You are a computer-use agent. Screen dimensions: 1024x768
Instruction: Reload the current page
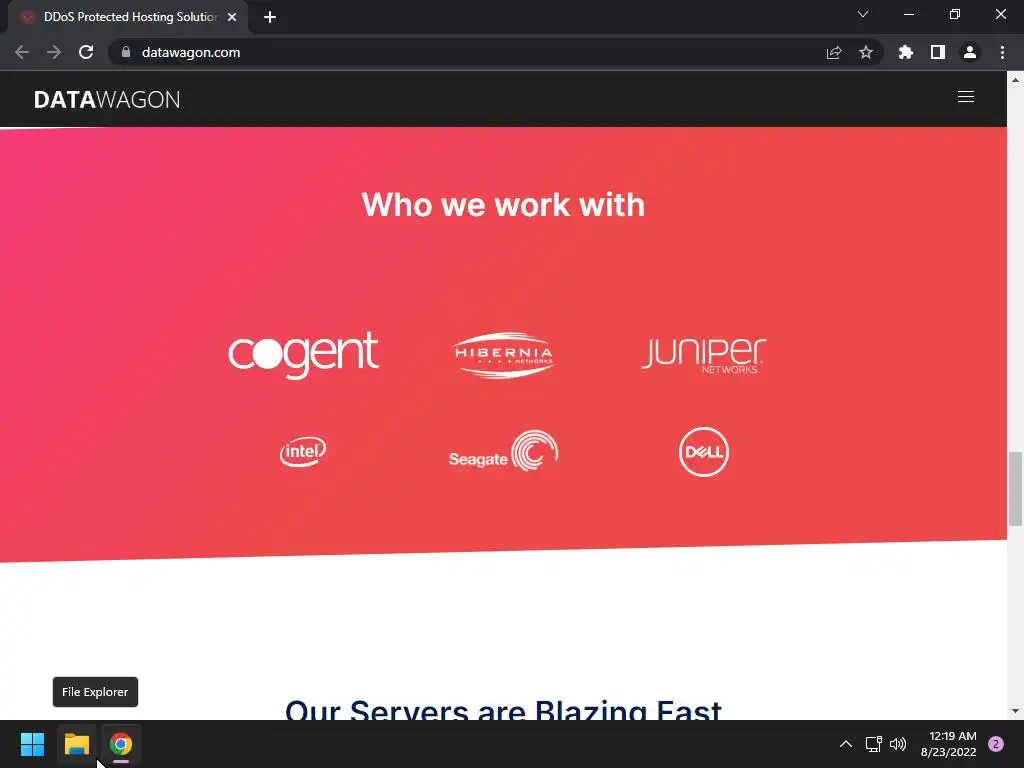(86, 52)
